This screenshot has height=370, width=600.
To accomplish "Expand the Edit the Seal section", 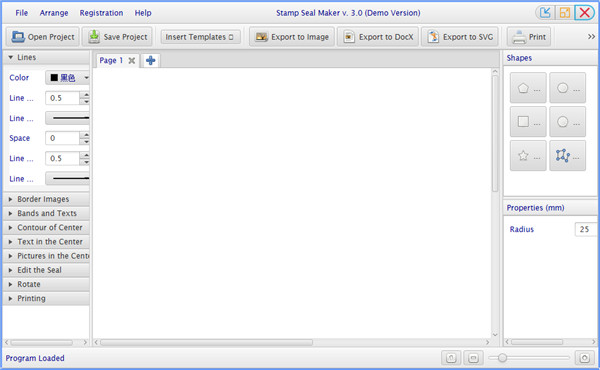I will (46, 270).
